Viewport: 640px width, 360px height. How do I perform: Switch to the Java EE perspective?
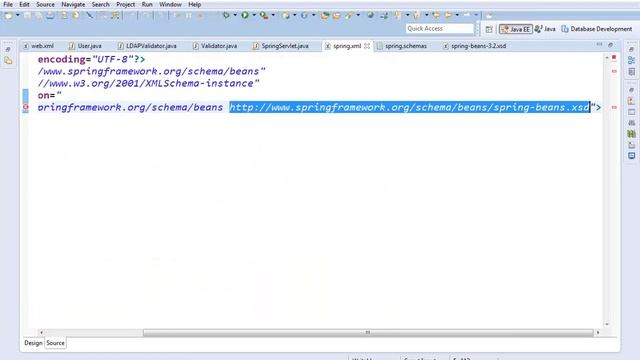pyautogui.click(x=516, y=29)
